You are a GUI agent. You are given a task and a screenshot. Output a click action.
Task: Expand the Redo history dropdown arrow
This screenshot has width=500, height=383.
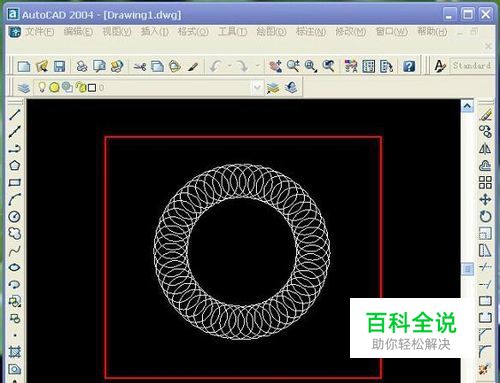coord(257,66)
